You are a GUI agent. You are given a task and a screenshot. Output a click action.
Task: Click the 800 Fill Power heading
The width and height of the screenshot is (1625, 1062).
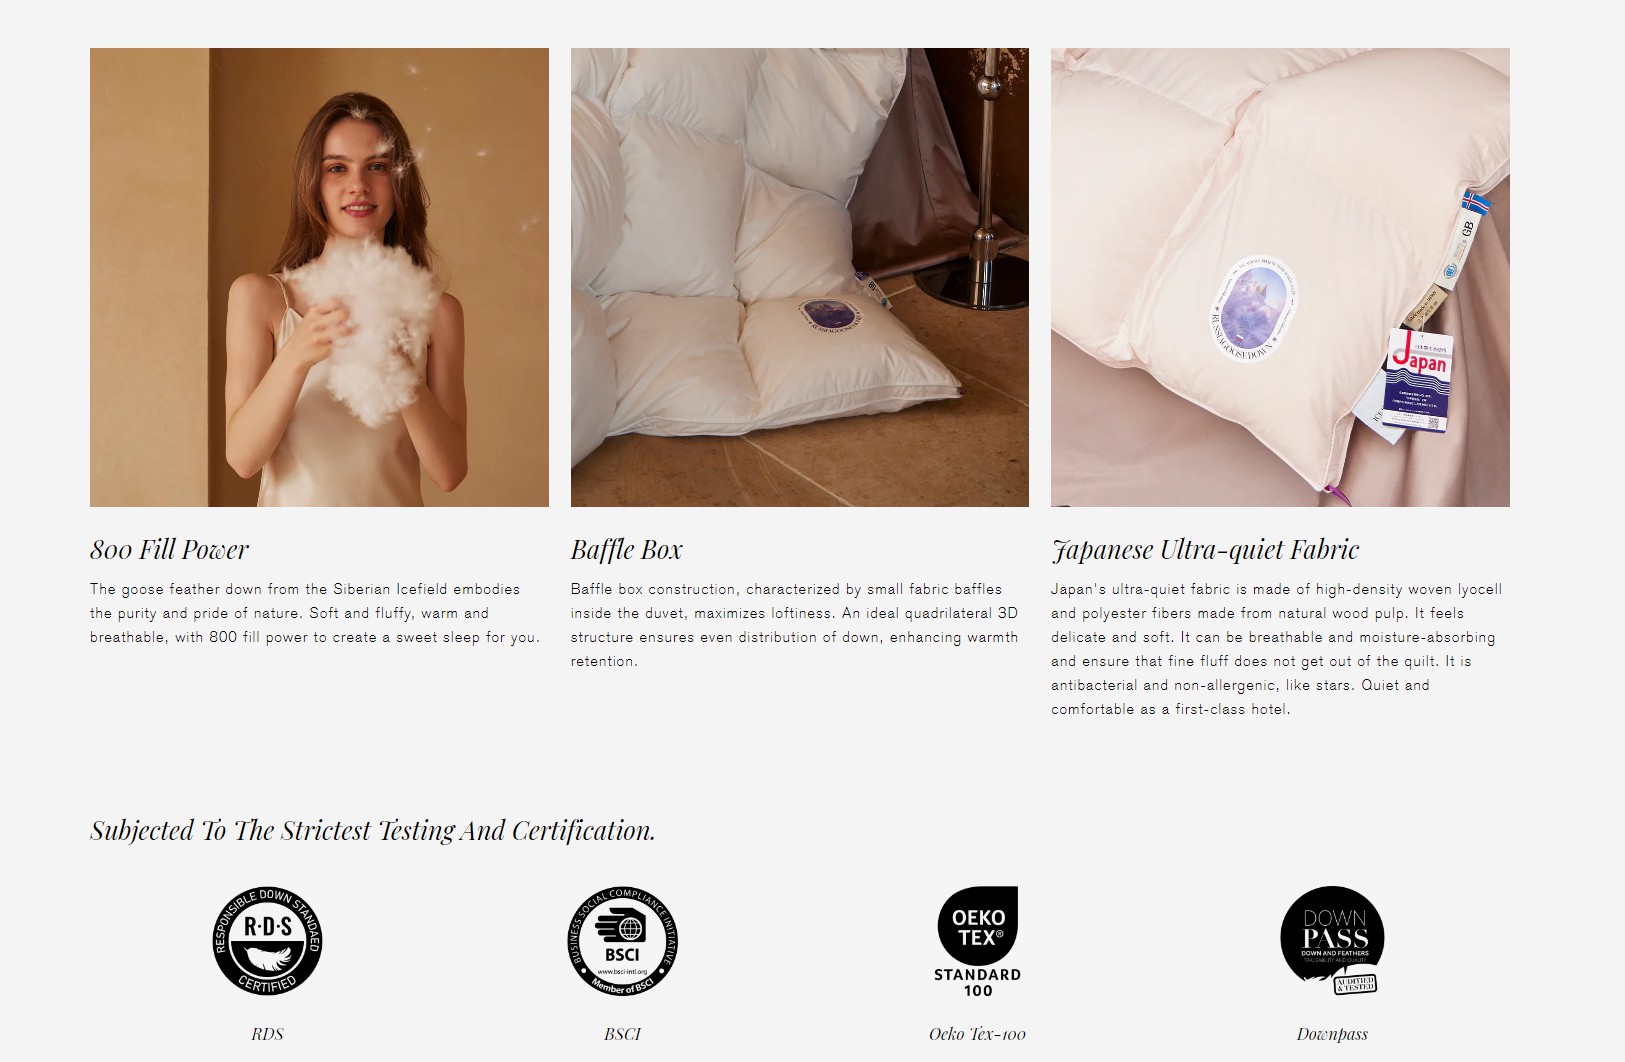(x=169, y=550)
